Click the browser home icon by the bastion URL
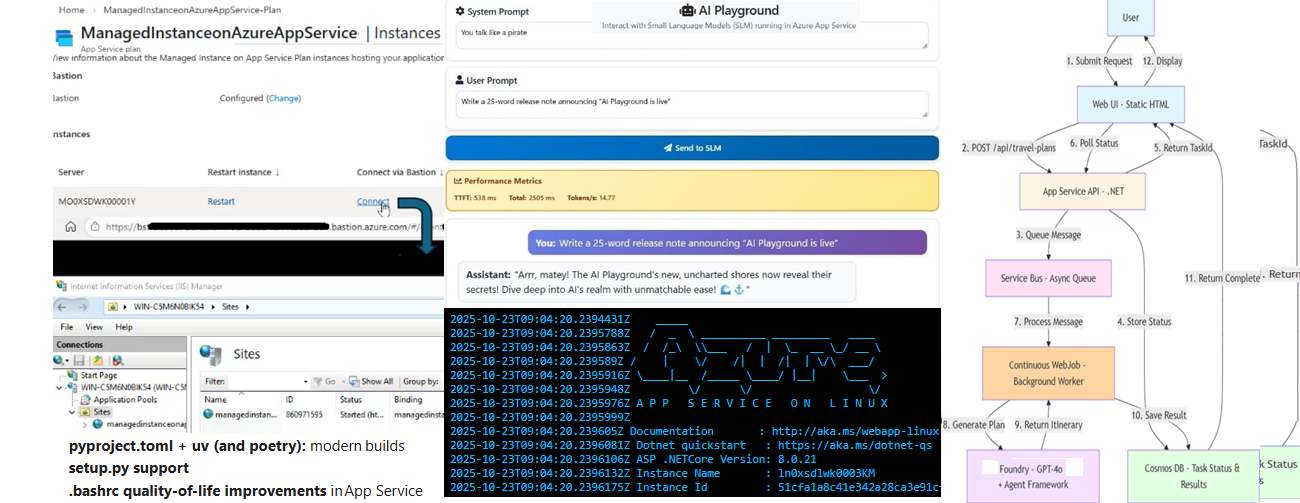The image size is (1300, 503). 70,227
